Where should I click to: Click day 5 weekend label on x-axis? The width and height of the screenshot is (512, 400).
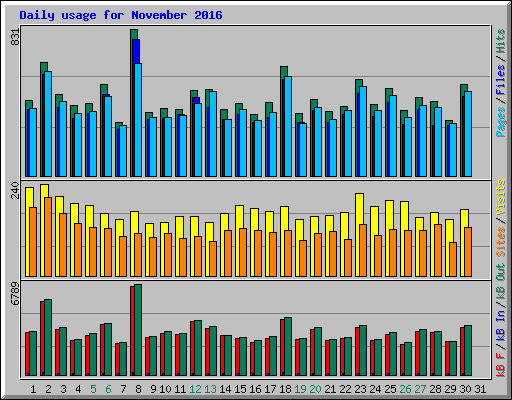[x=93, y=389]
